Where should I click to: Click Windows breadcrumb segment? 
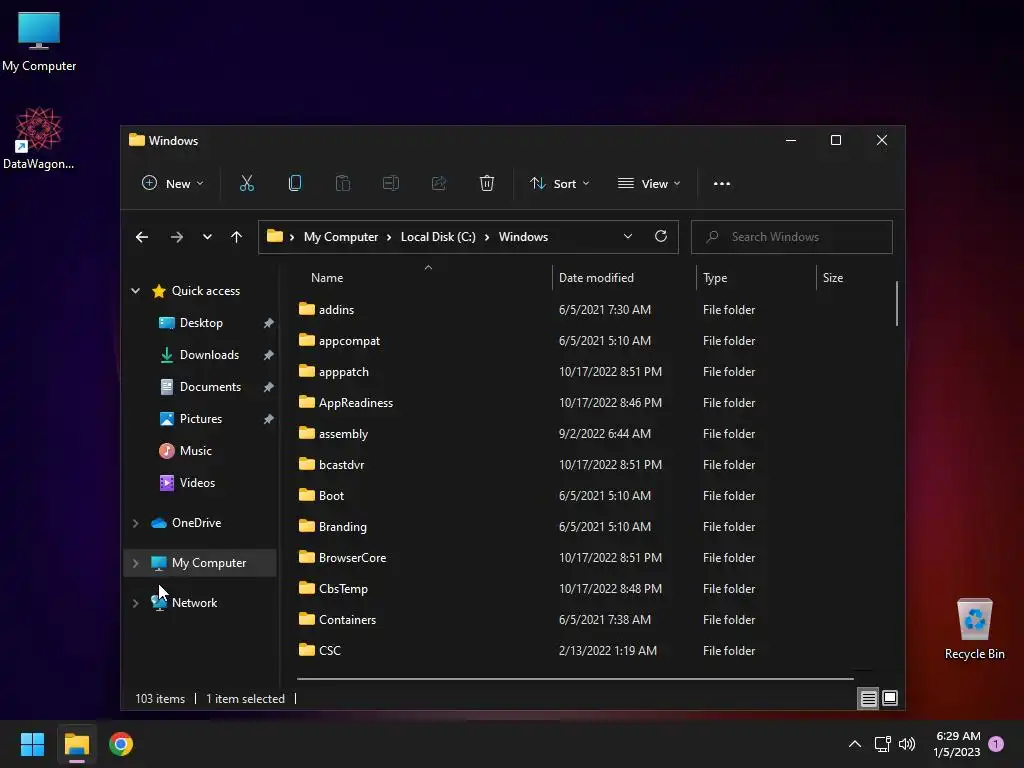523,237
